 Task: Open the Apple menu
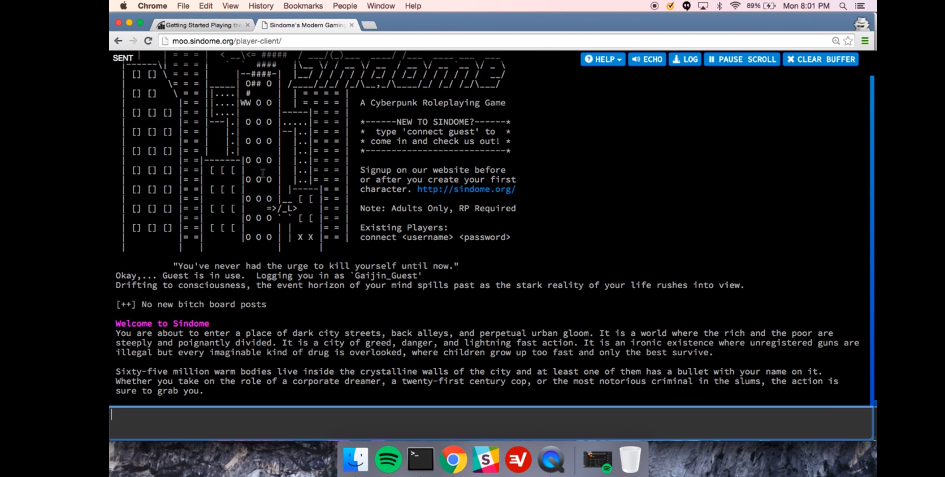[x=124, y=6]
